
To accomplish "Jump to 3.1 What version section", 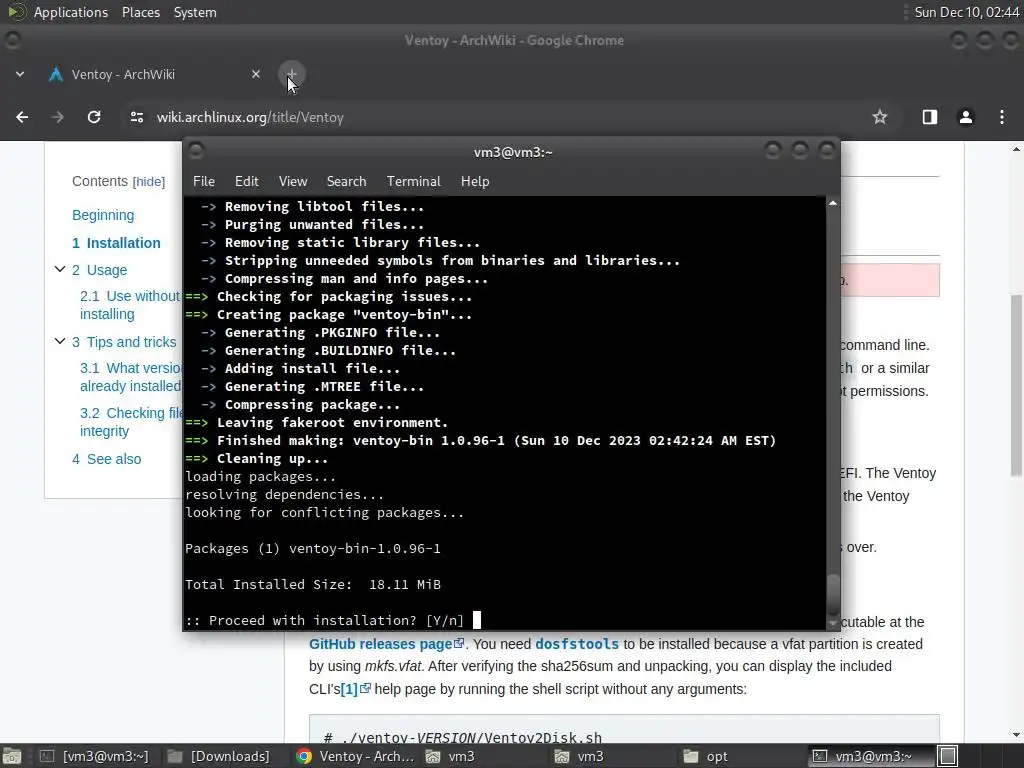I will pos(131,377).
